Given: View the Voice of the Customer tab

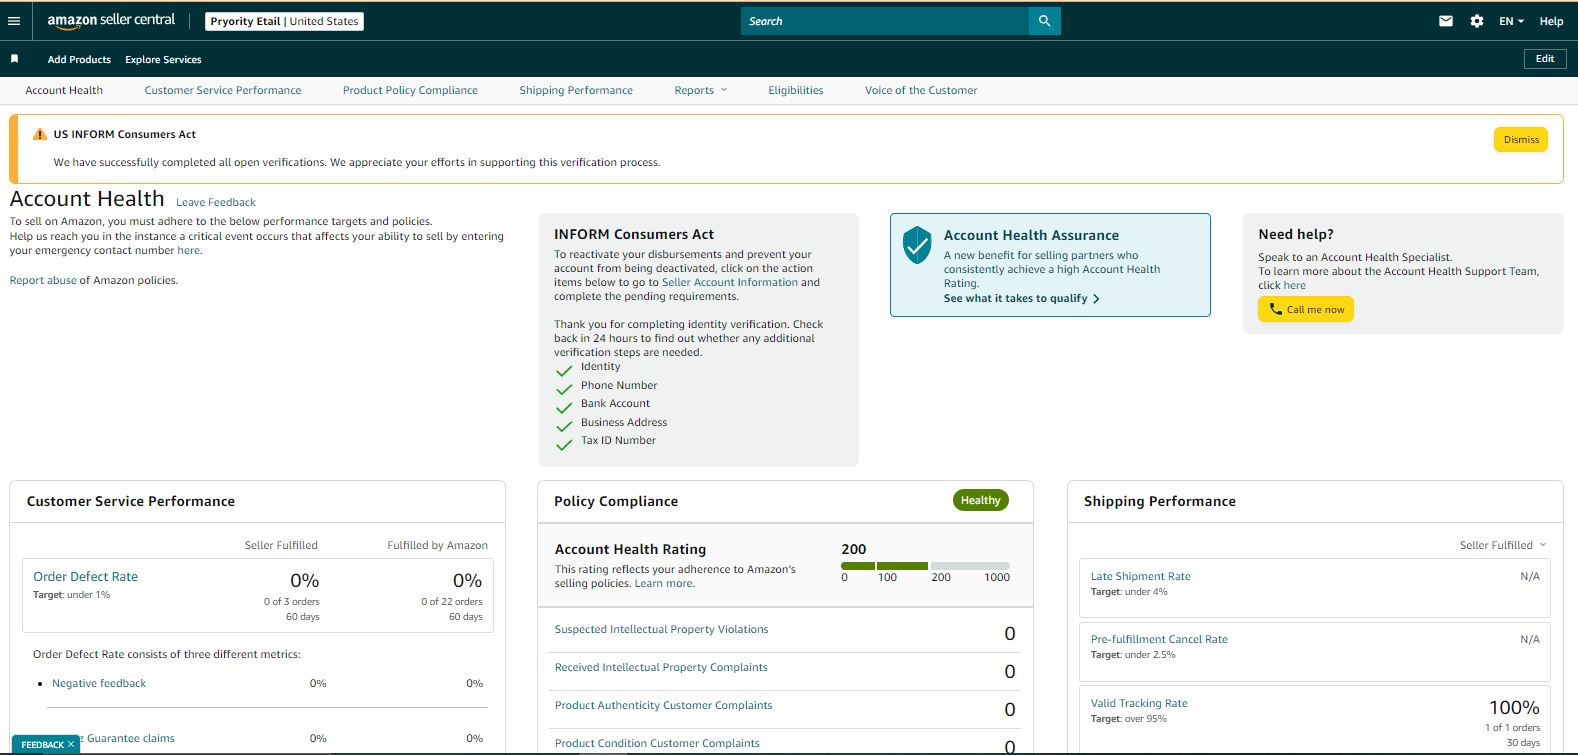Looking at the screenshot, I should (x=921, y=90).
